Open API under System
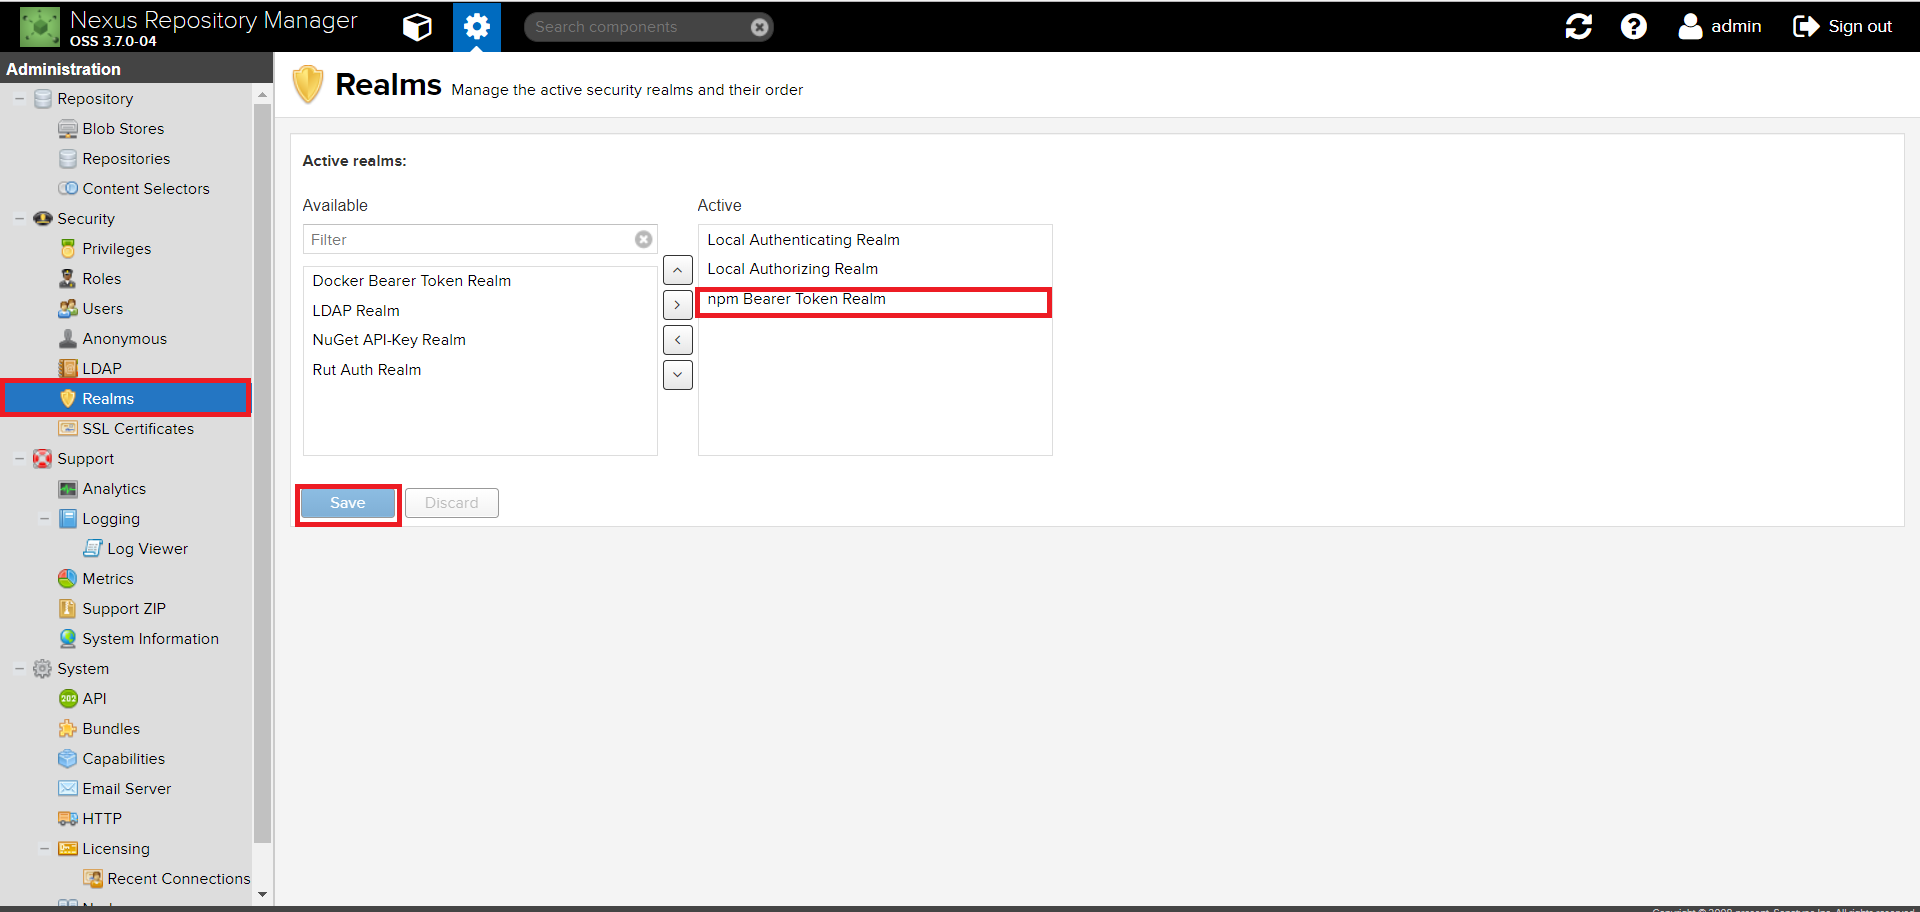This screenshot has width=1920, height=912. (x=94, y=699)
